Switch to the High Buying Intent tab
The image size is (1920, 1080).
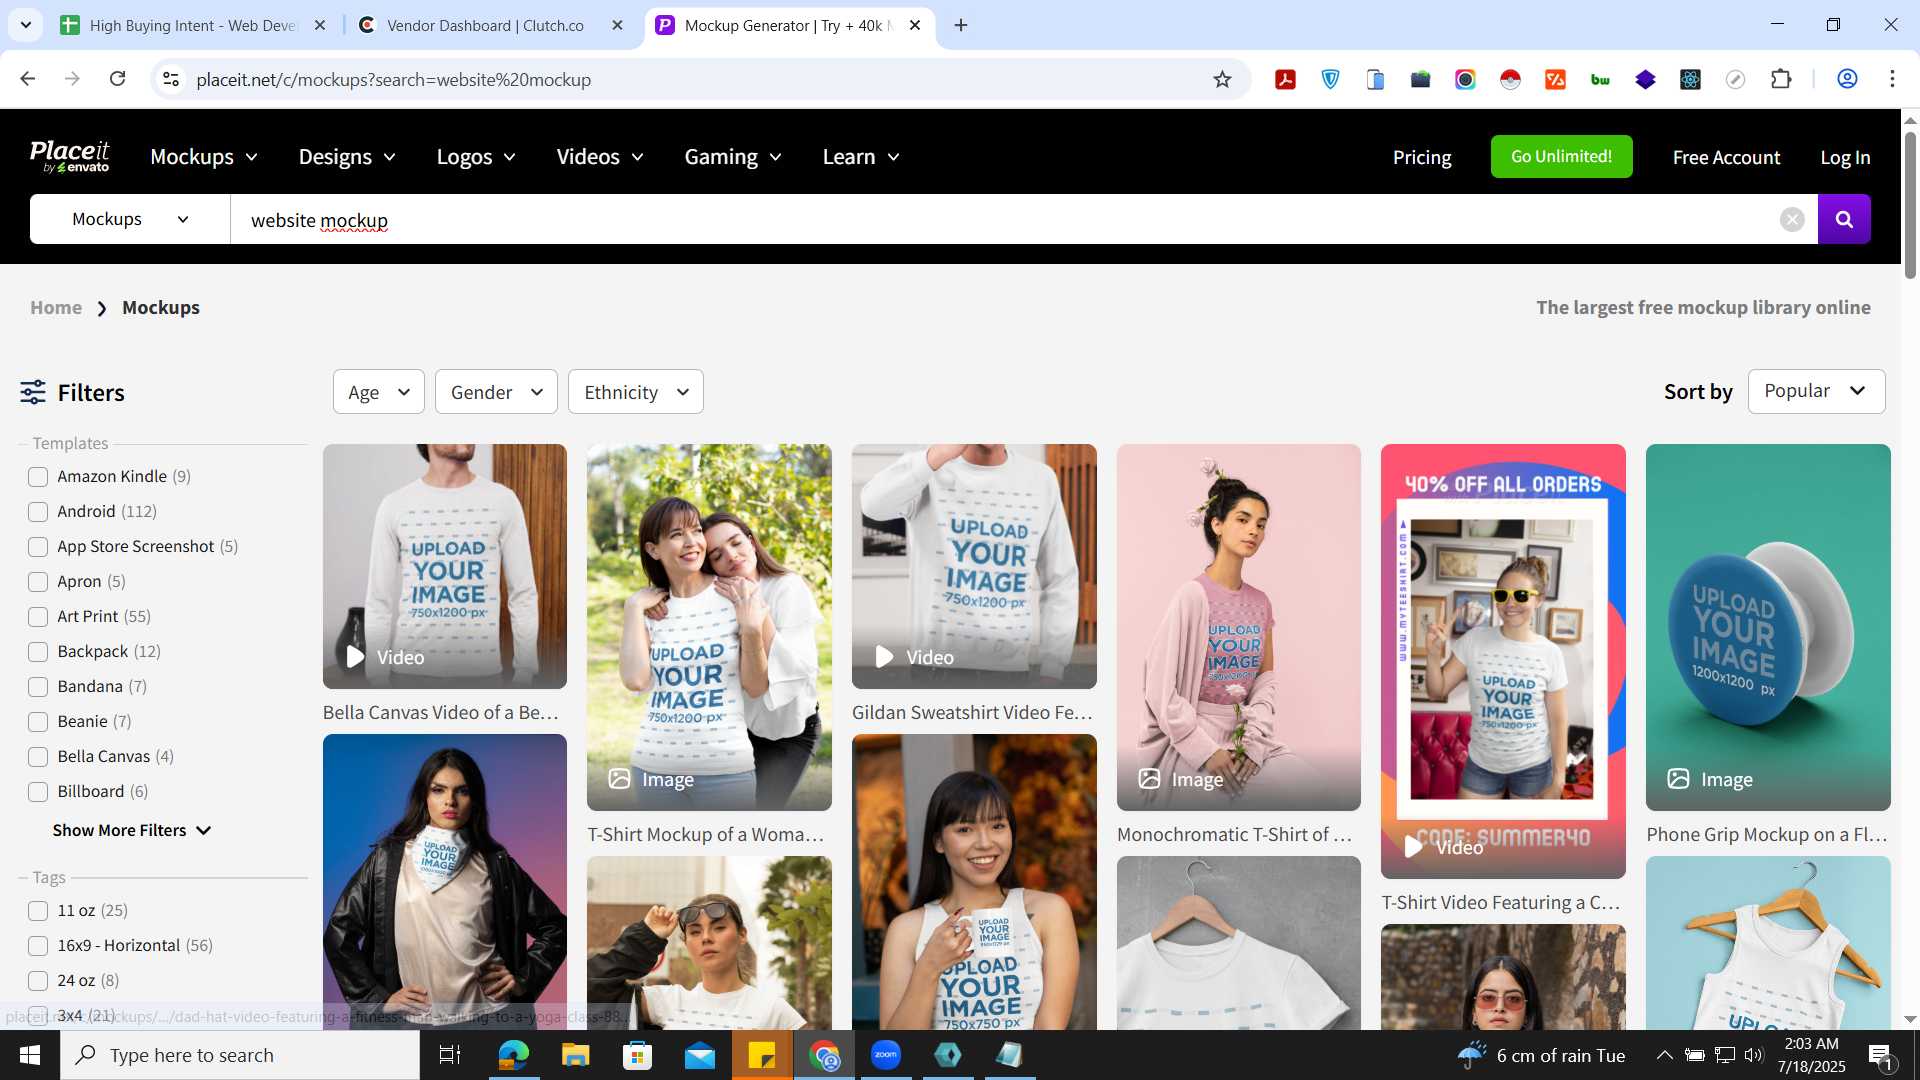coord(192,25)
